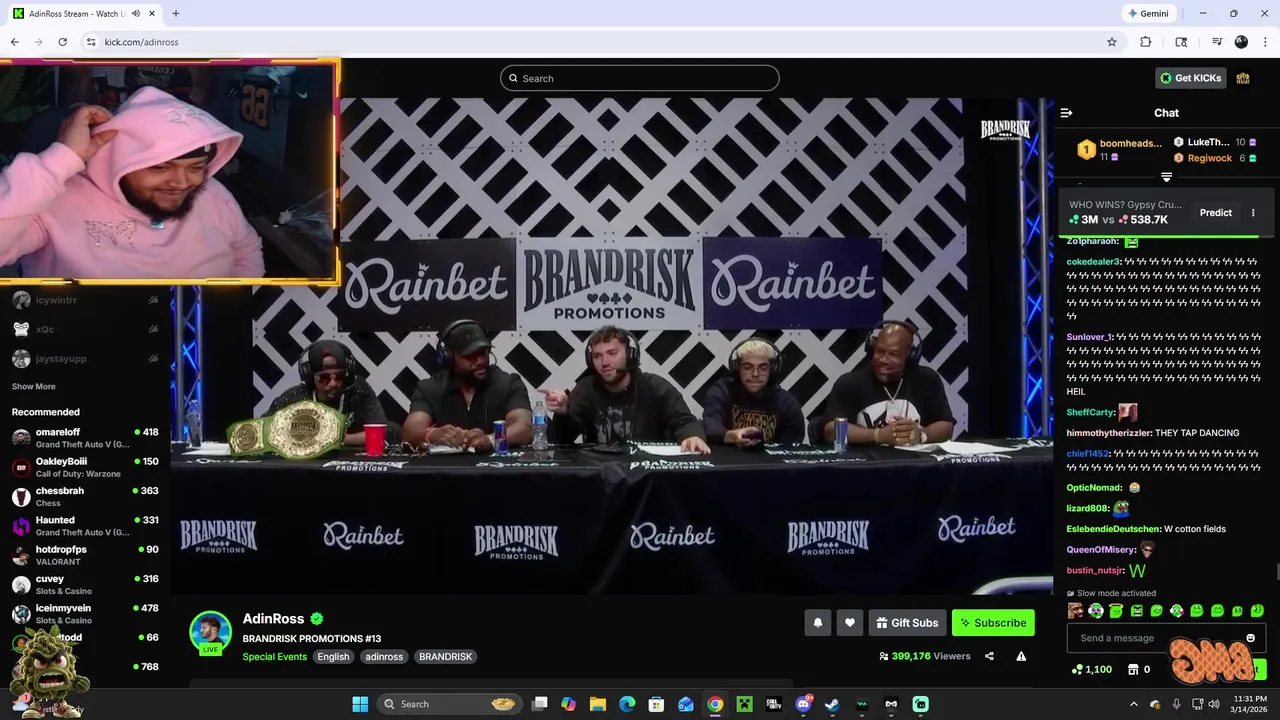Open xQc in followed list
The height and width of the screenshot is (720, 1280).
click(x=85, y=329)
